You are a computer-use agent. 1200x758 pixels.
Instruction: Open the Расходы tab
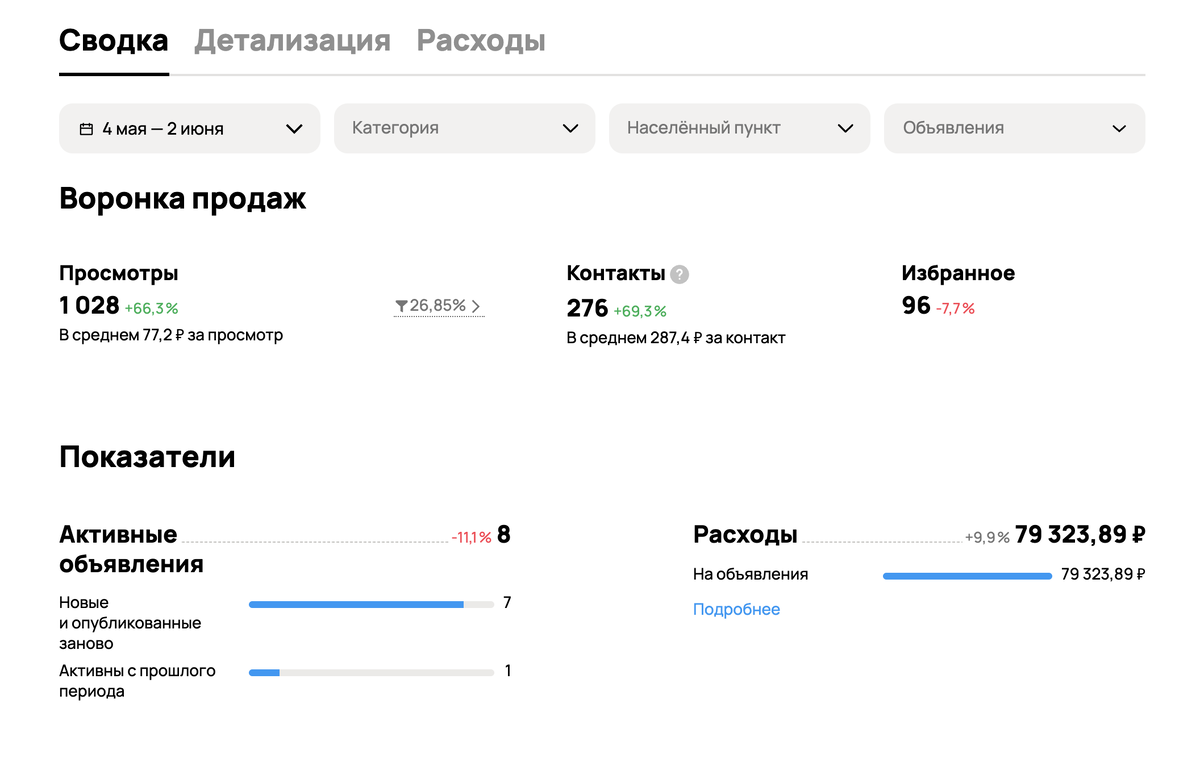point(481,41)
